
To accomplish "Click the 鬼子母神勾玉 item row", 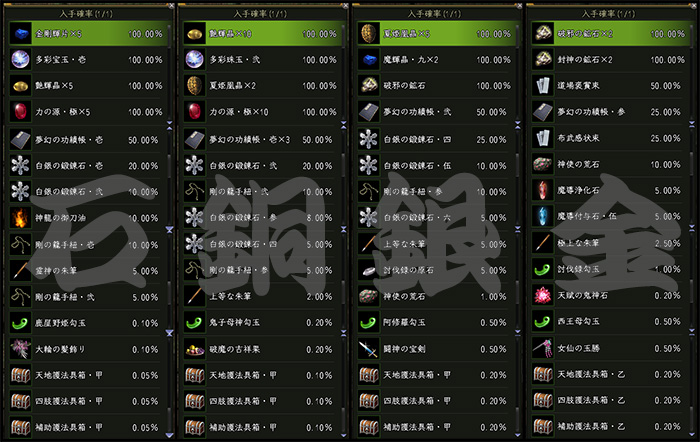I will (262, 323).
